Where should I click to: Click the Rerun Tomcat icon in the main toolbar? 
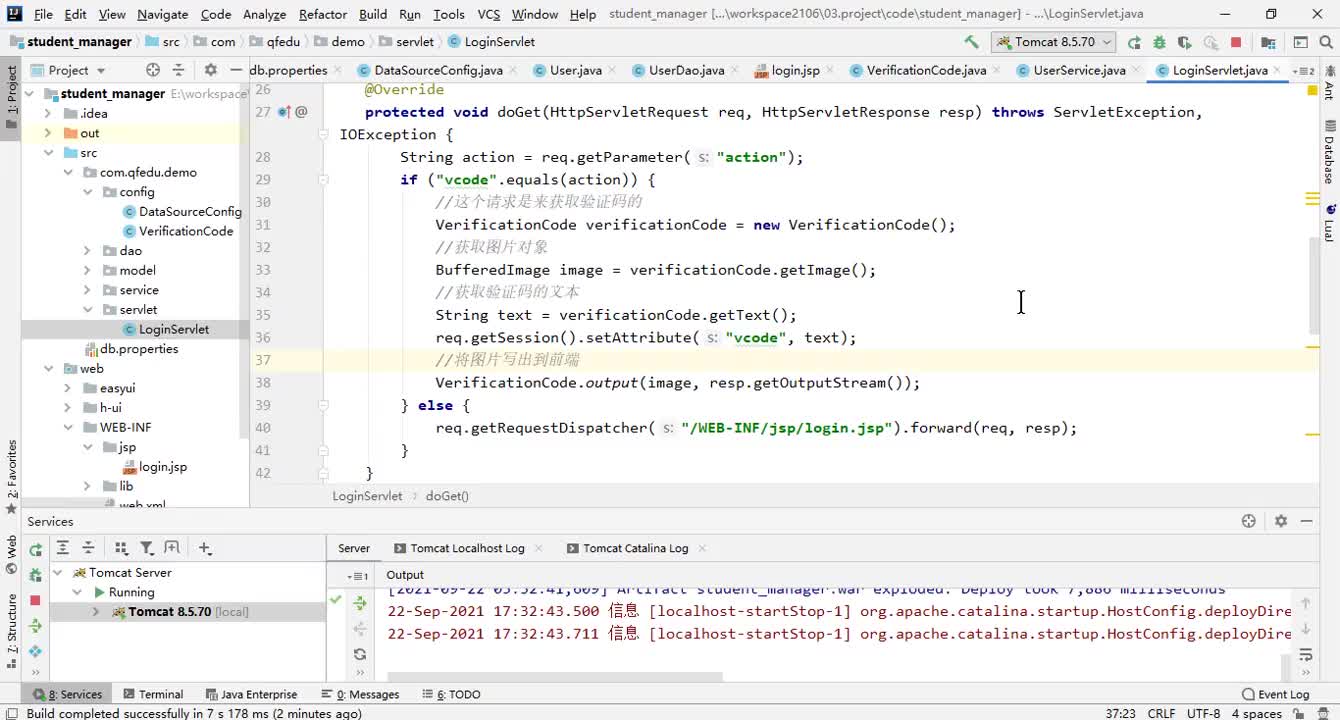point(1134,42)
